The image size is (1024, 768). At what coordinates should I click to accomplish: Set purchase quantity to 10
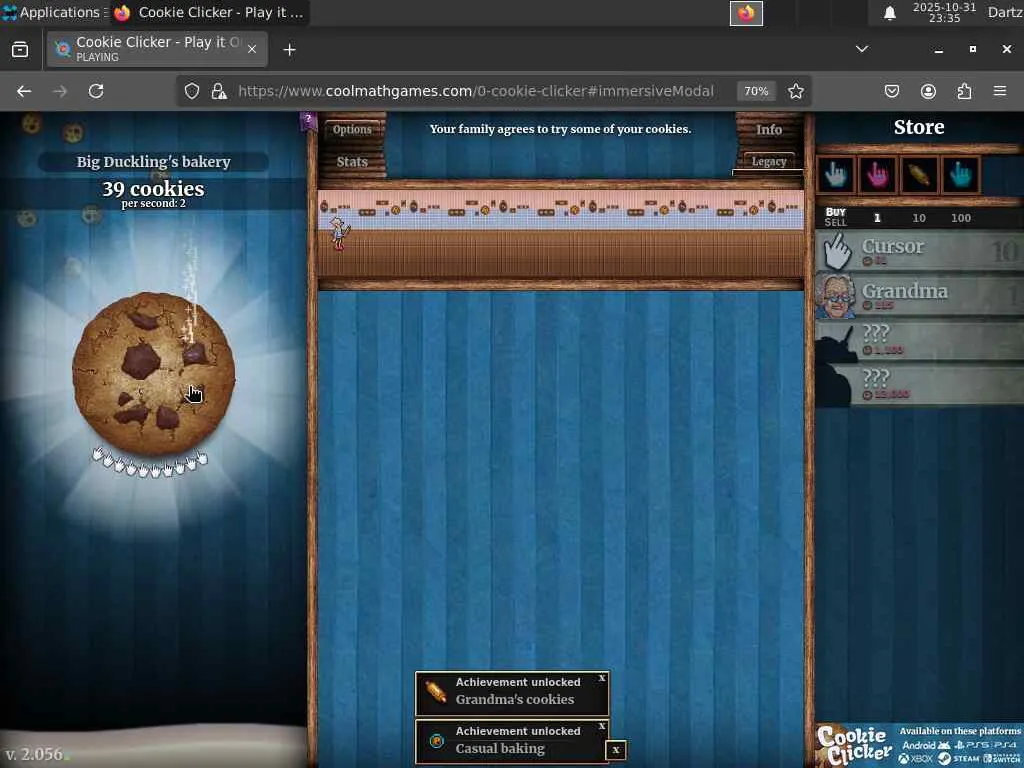pyautogui.click(x=919, y=218)
